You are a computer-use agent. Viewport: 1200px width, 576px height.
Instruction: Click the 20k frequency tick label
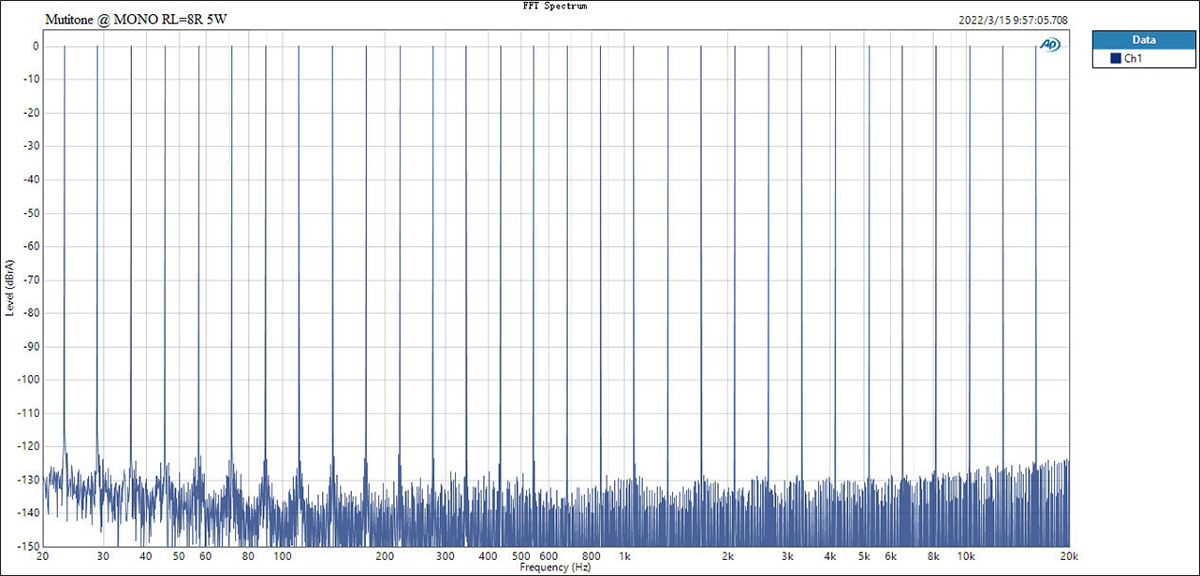coord(1069,556)
